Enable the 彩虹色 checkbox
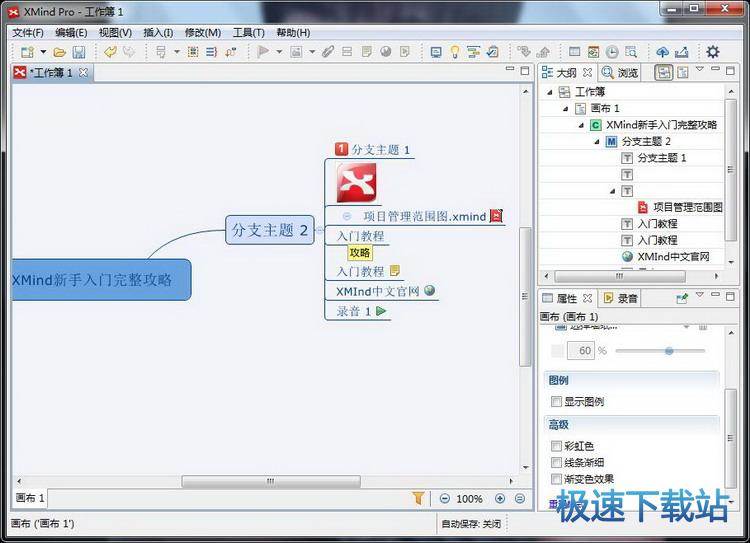This screenshot has width=750, height=543. [x=556, y=446]
